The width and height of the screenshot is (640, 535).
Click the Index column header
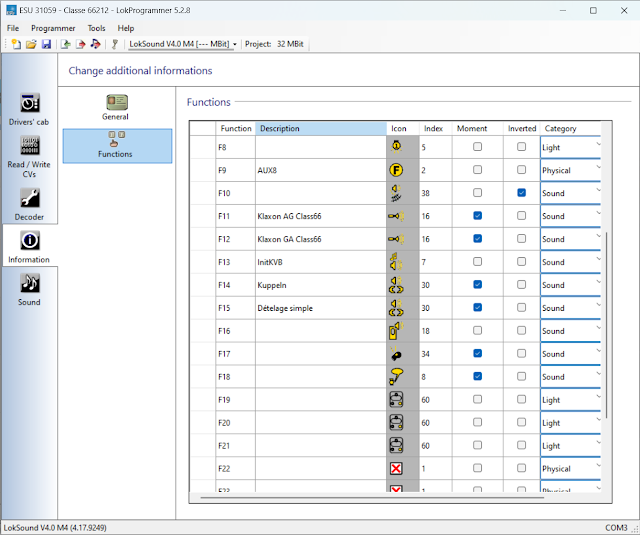pos(435,129)
